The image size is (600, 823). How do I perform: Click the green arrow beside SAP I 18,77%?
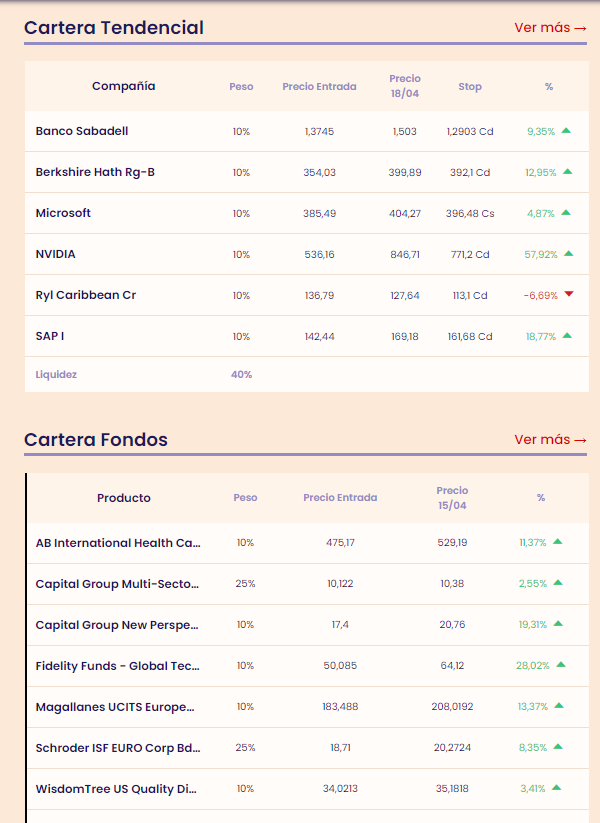tap(567, 336)
